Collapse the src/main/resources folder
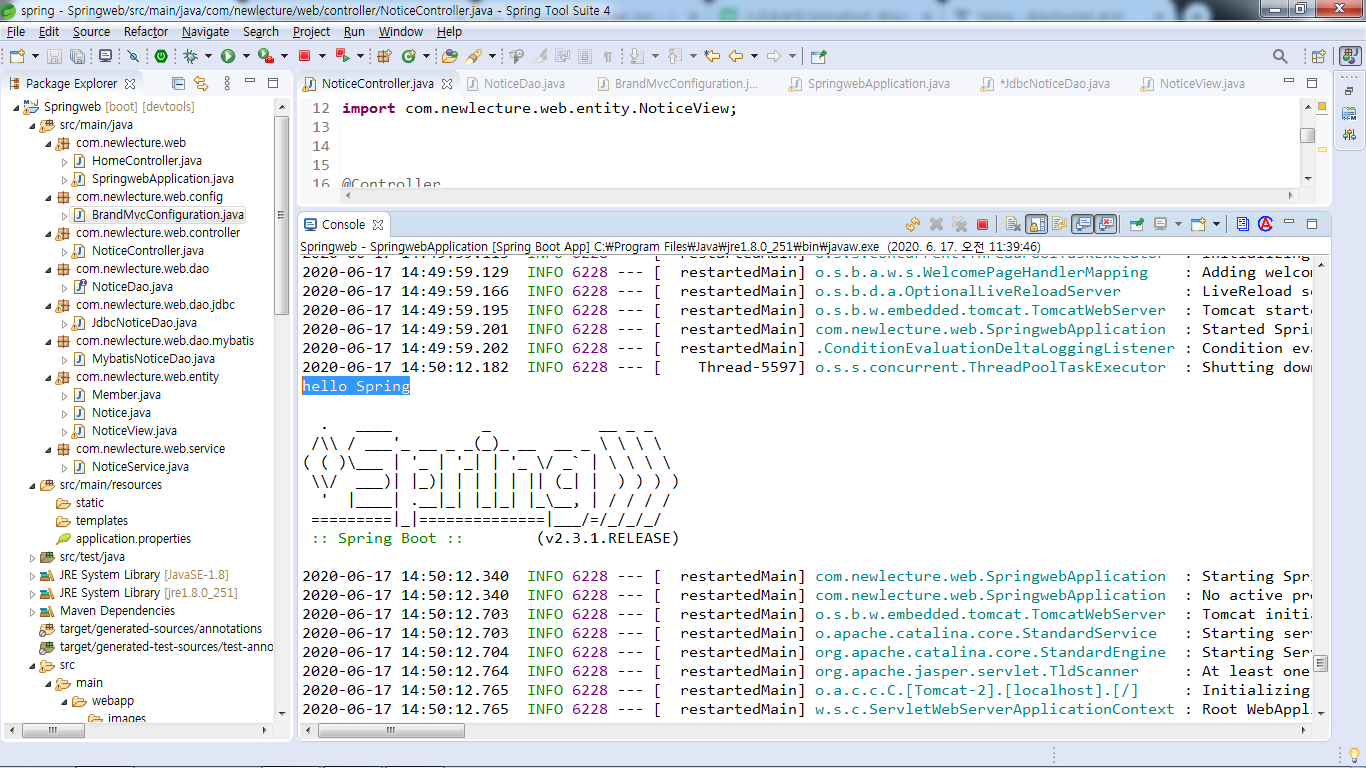Screen dimensions: 1366x768 pyautogui.click(x=32, y=485)
